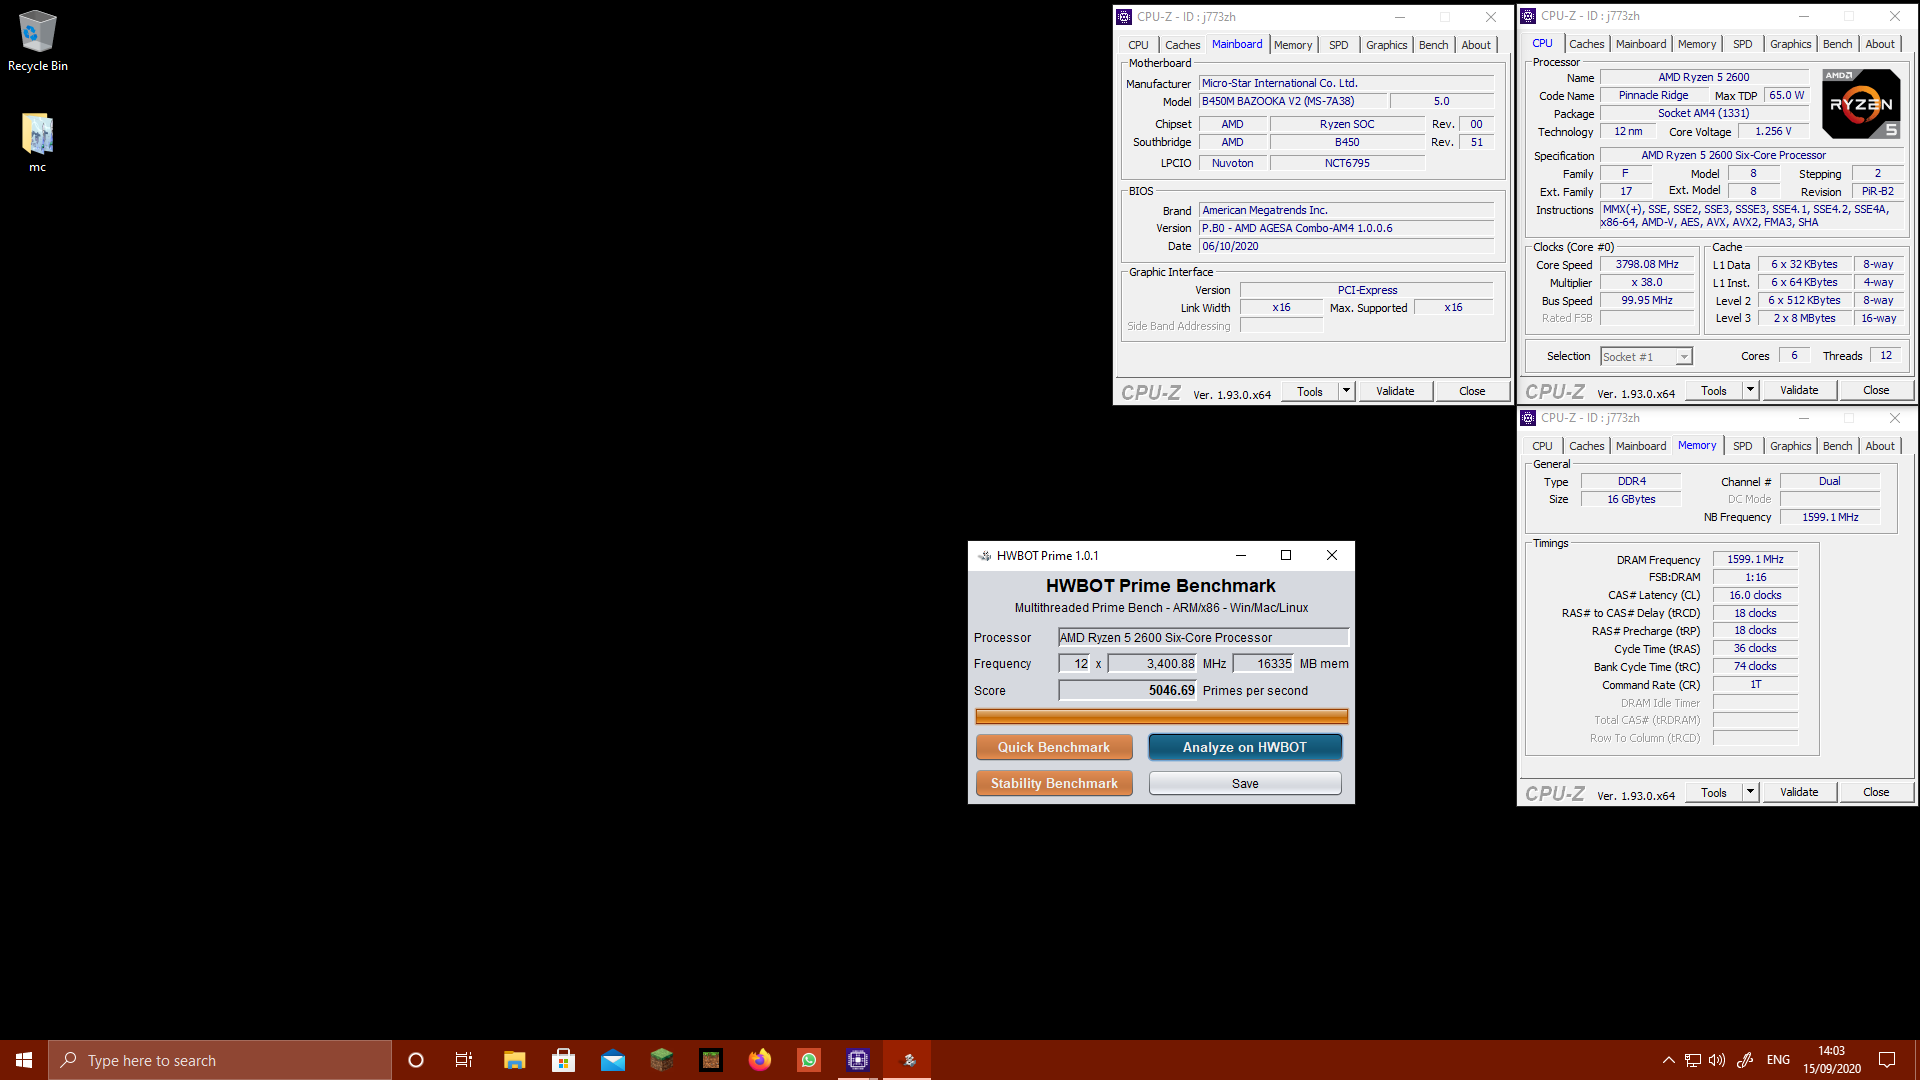
Task: Switch to HWBOT Prime taskbar icon
Action: tap(907, 1060)
